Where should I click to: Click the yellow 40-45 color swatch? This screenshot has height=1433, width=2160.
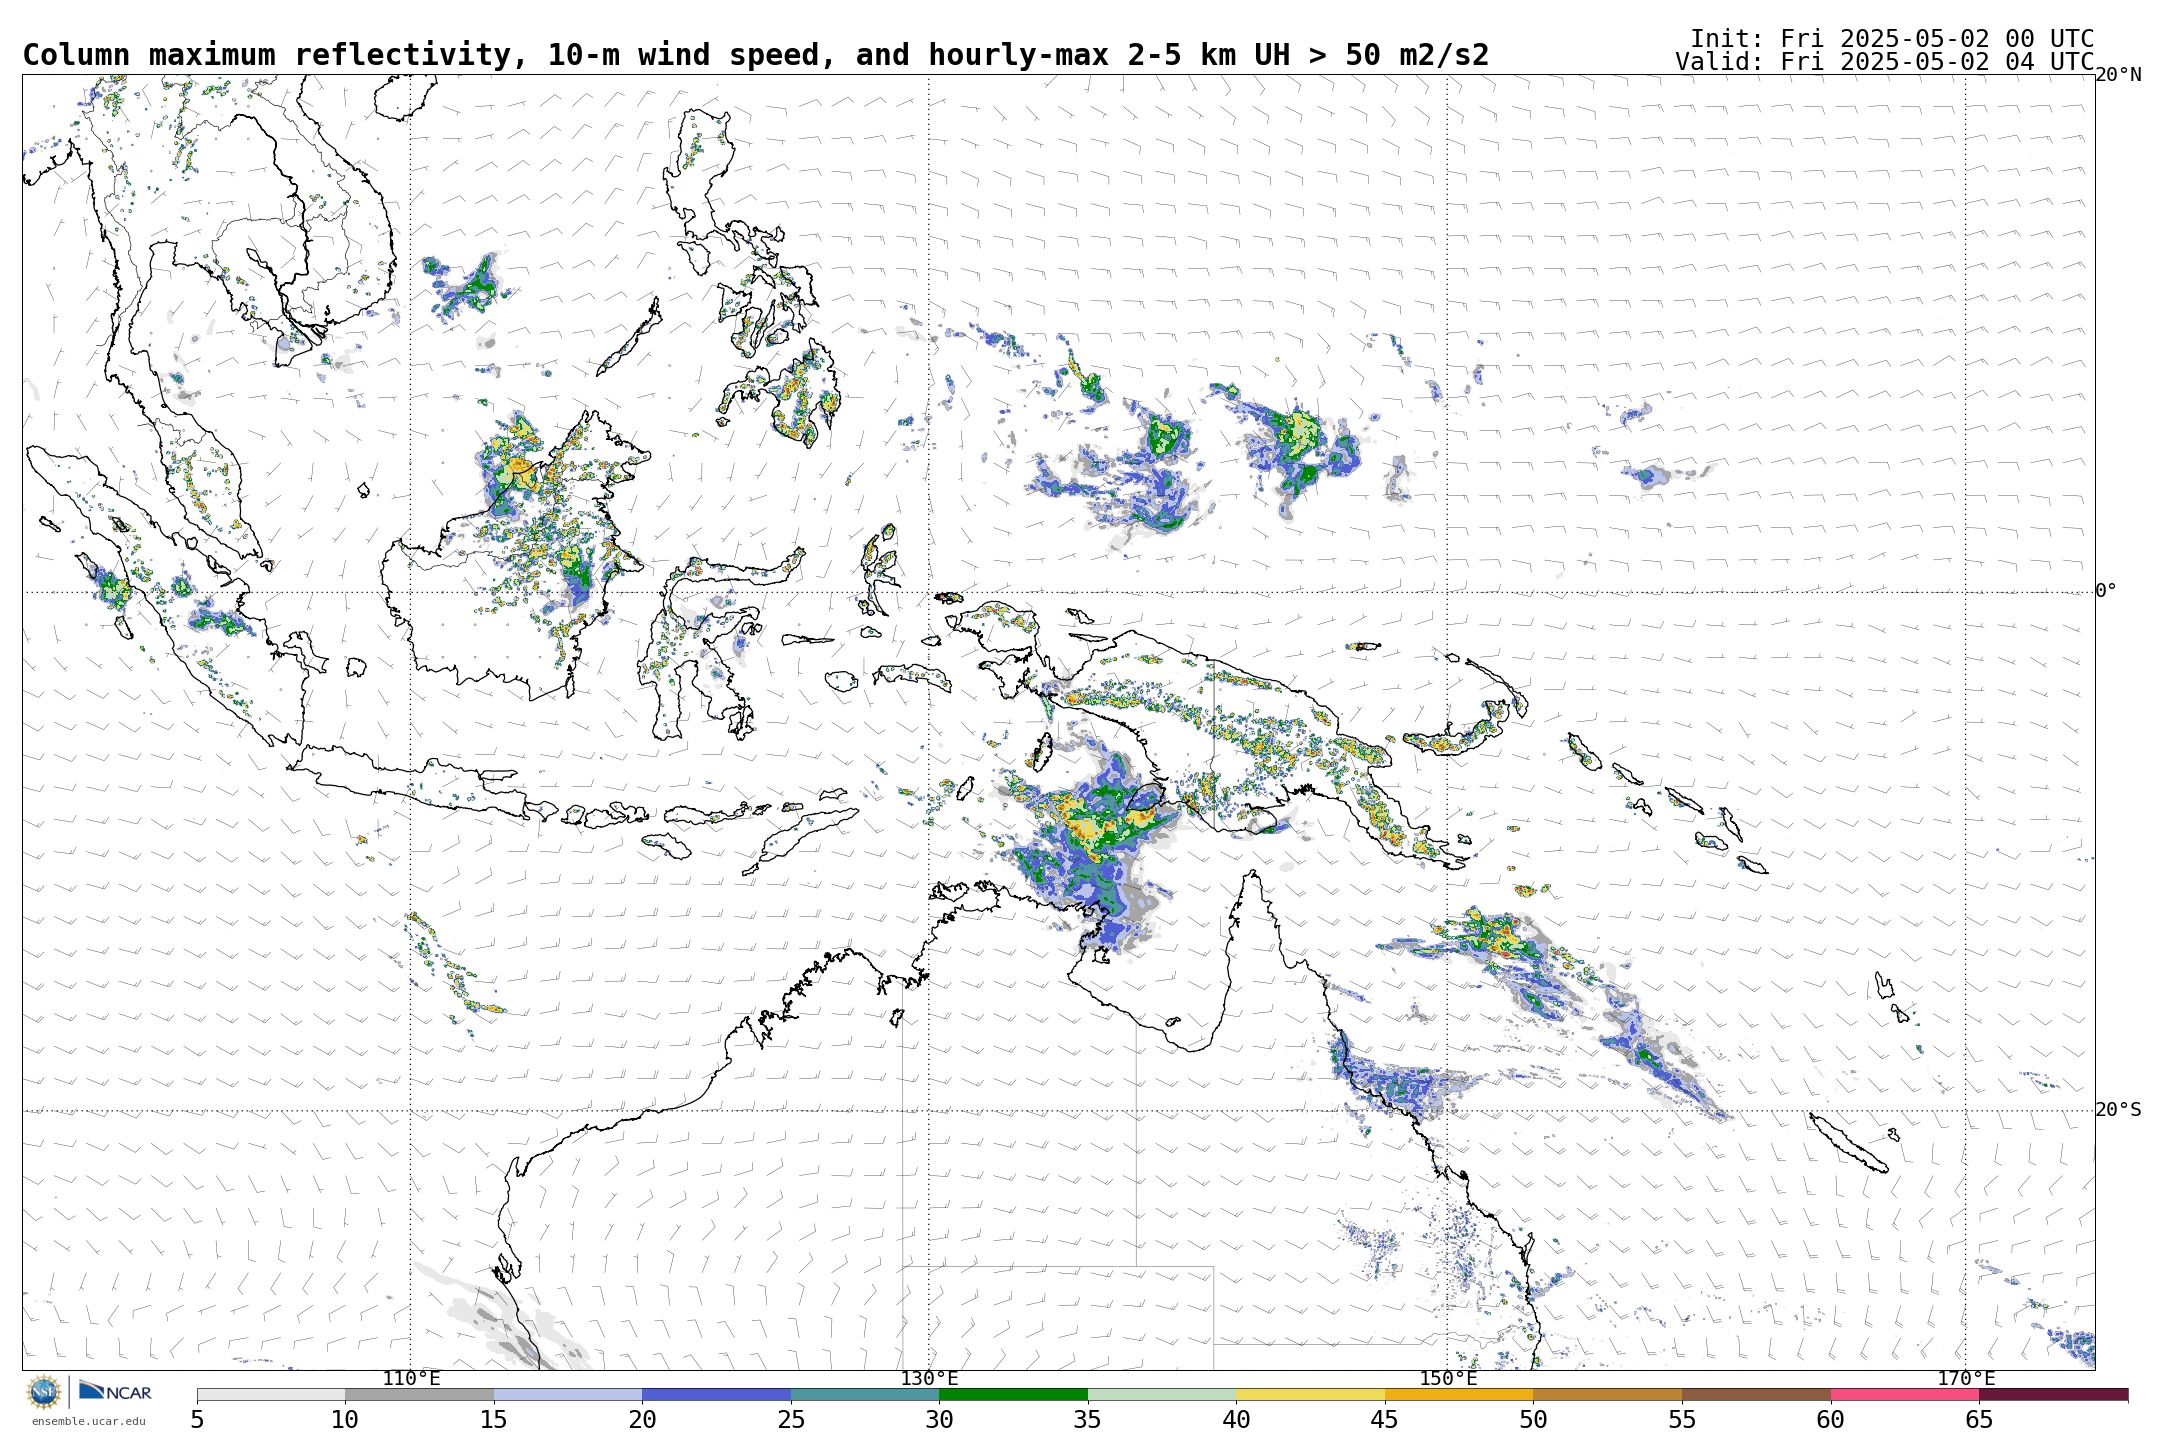point(1310,1394)
